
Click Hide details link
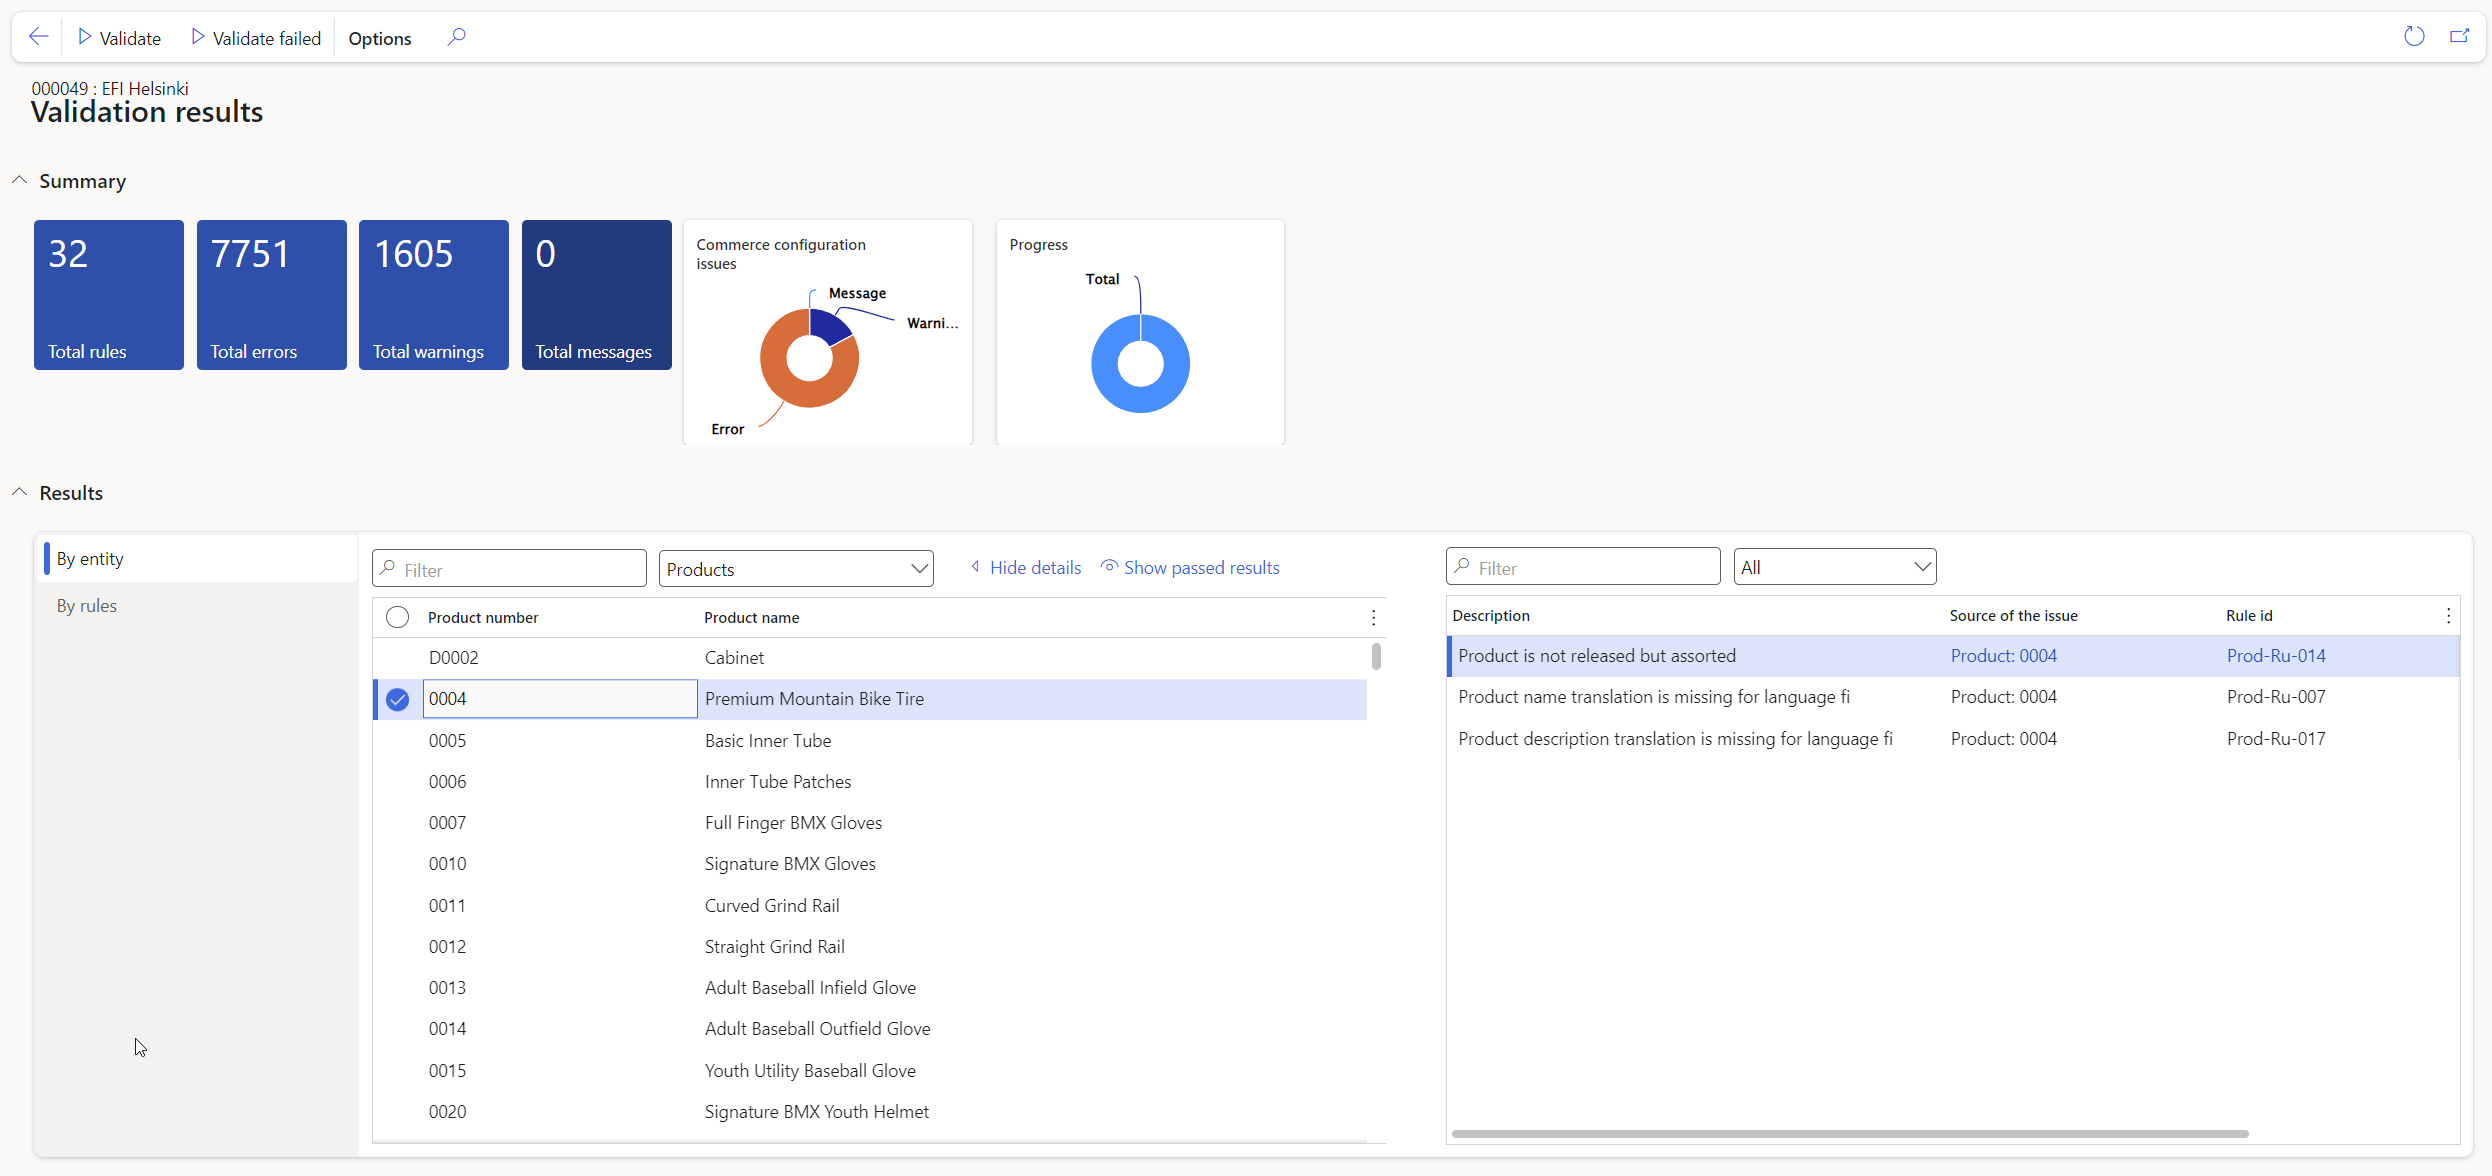click(1026, 567)
